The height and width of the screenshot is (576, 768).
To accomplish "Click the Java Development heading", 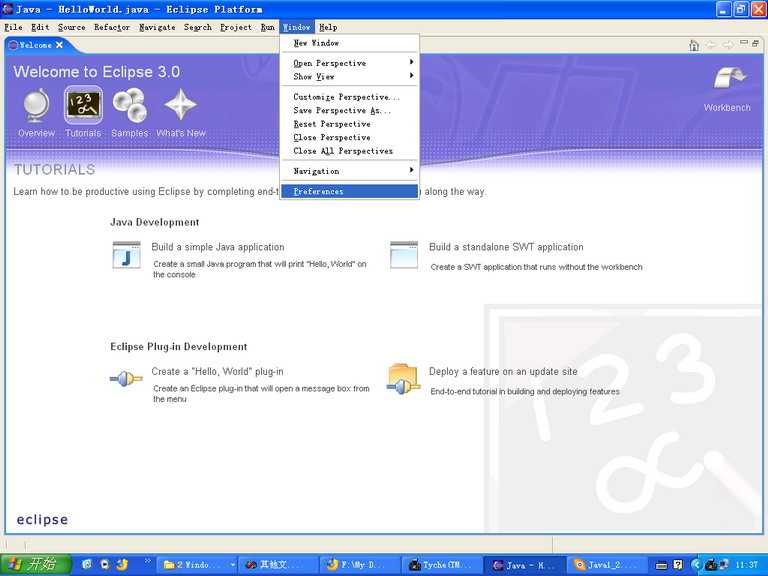I will point(155,222).
